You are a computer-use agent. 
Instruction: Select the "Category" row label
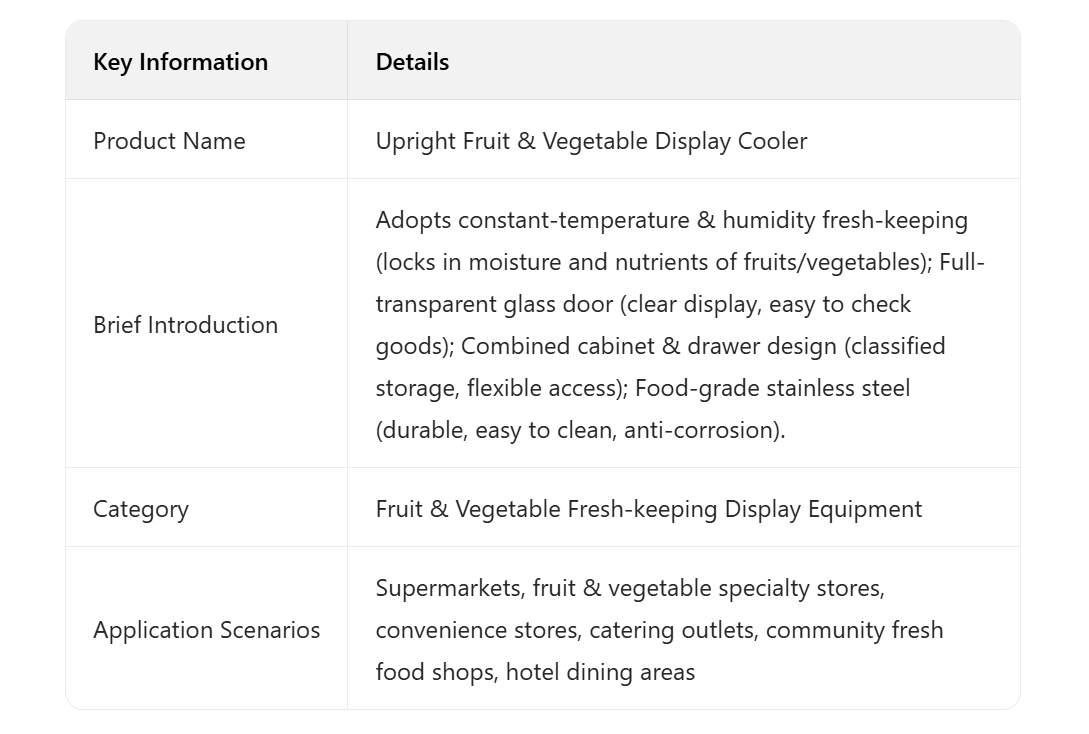[x=141, y=509]
